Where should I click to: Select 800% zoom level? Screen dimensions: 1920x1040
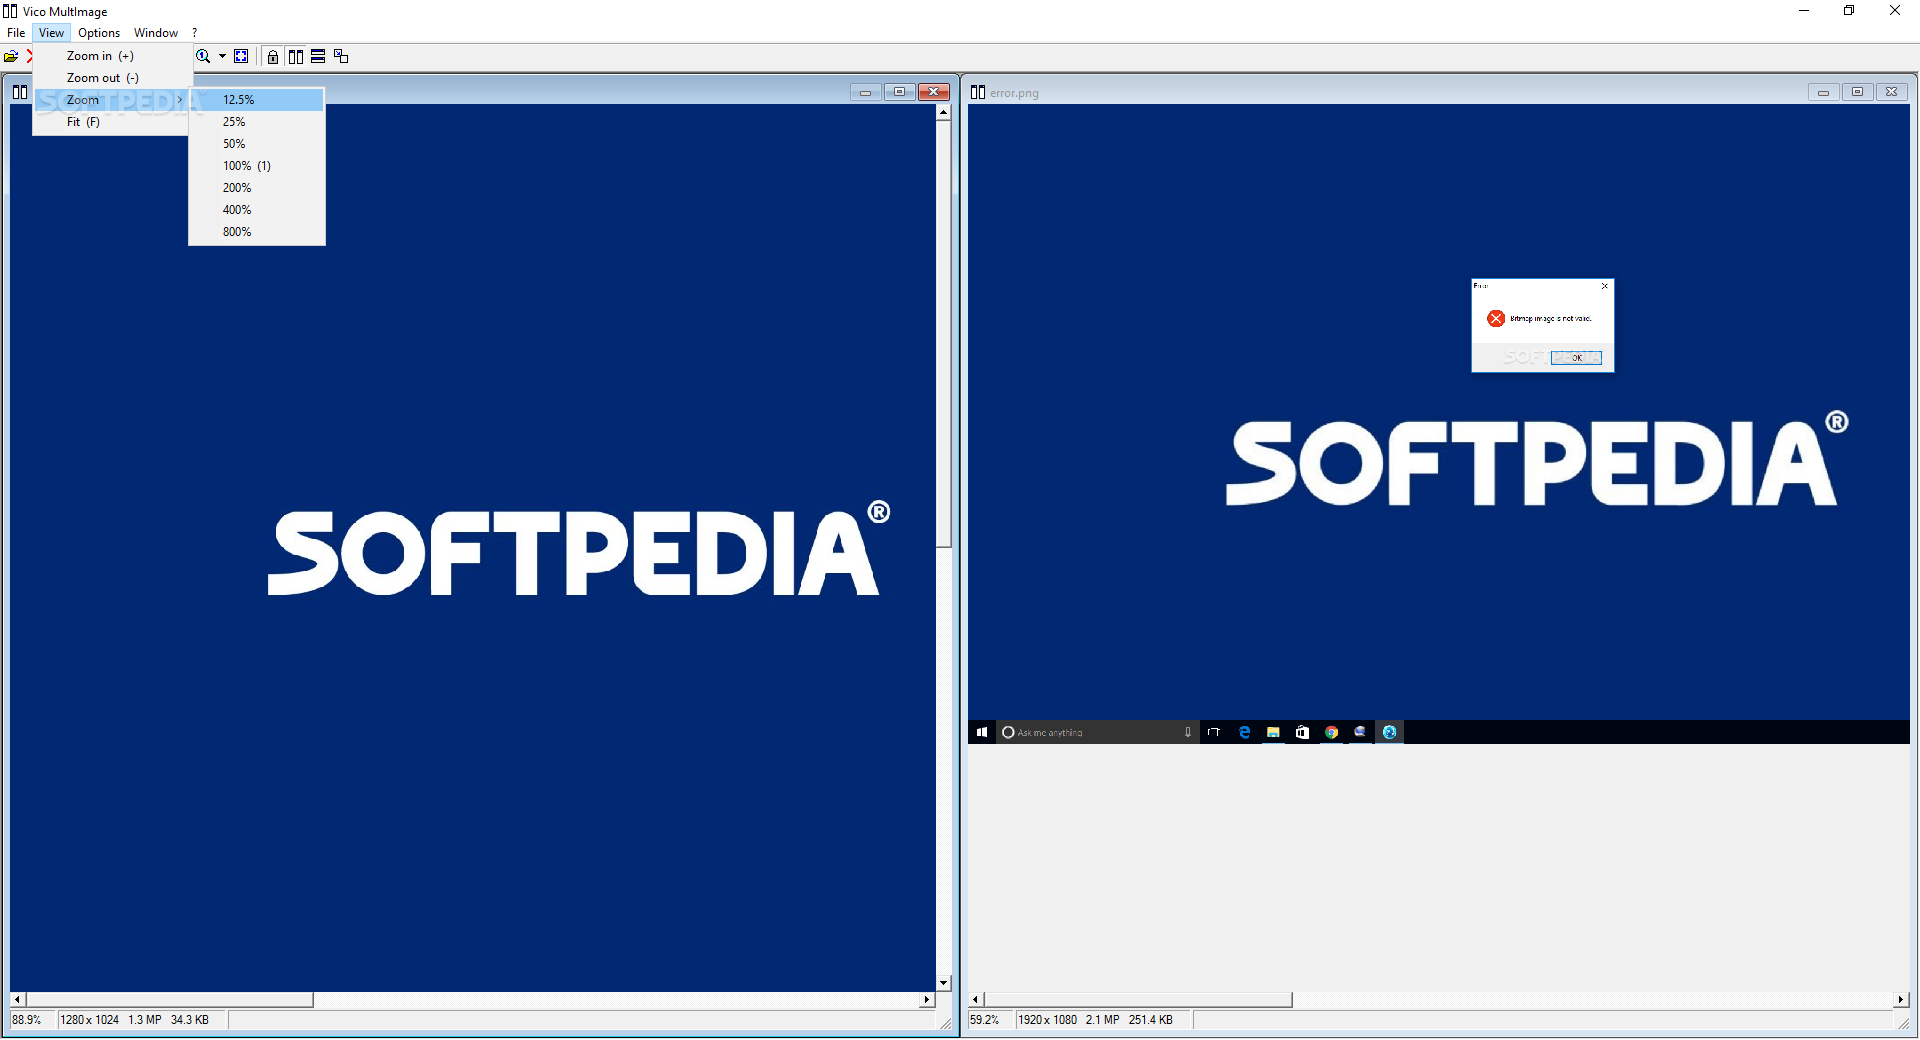257,232
